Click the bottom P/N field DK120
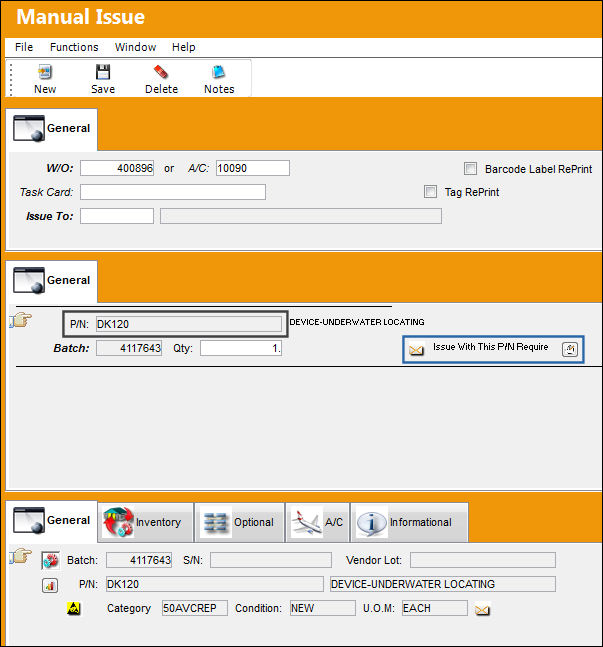 pyautogui.click(x=215, y=584)
